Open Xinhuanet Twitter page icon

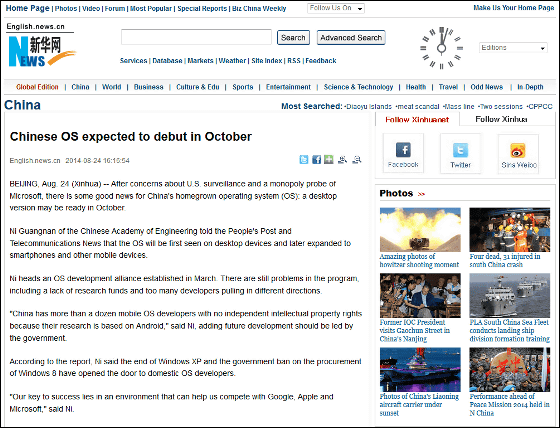tap(460, 150)
